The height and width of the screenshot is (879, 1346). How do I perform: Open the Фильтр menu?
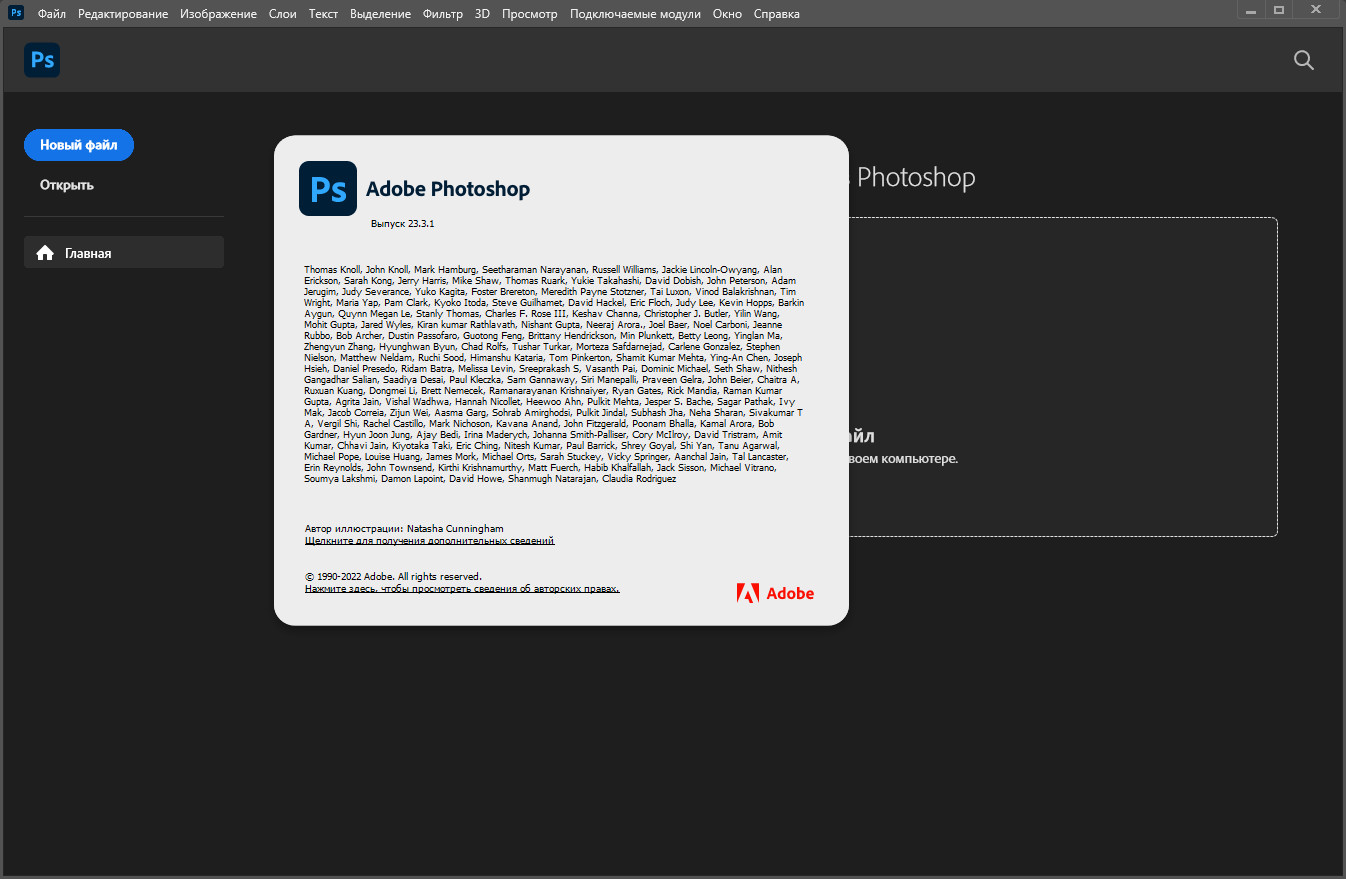[443, 14]
